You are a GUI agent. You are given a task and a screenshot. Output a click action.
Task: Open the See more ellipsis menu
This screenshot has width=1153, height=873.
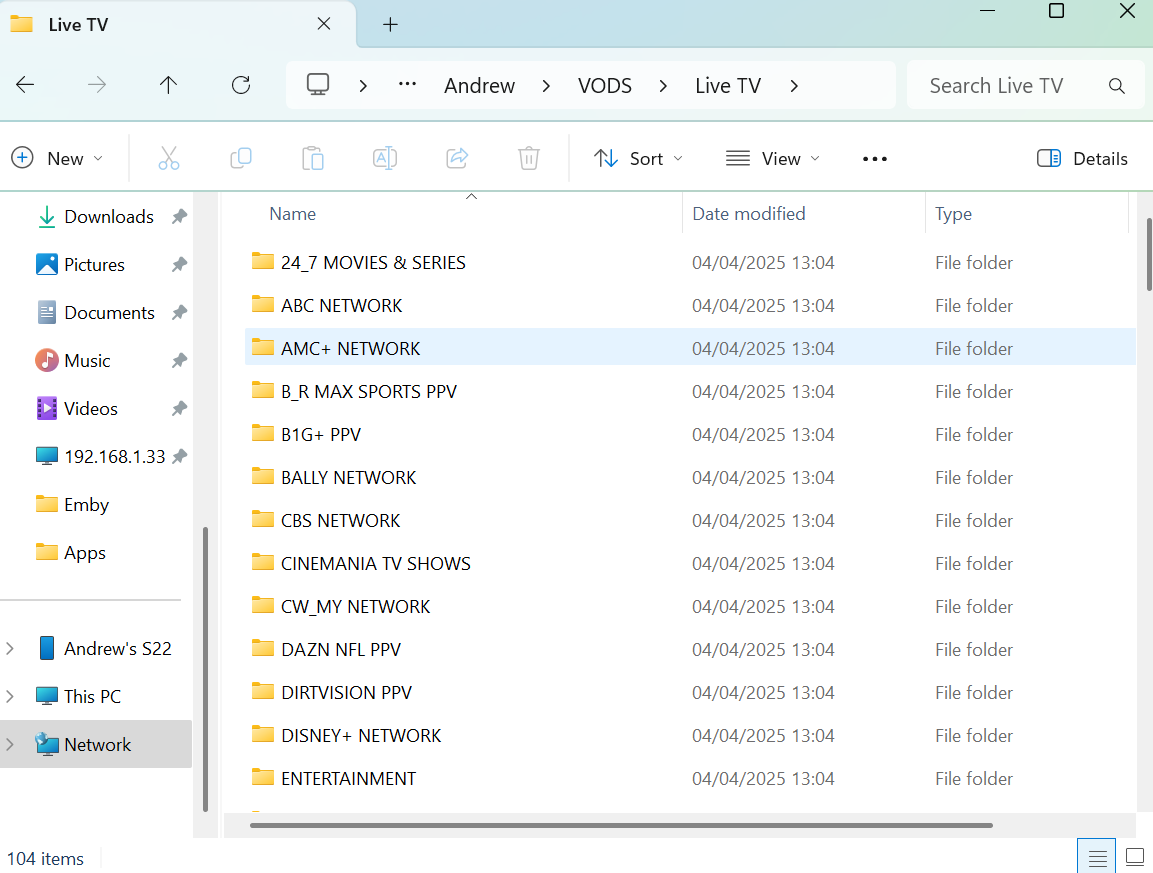875,158
